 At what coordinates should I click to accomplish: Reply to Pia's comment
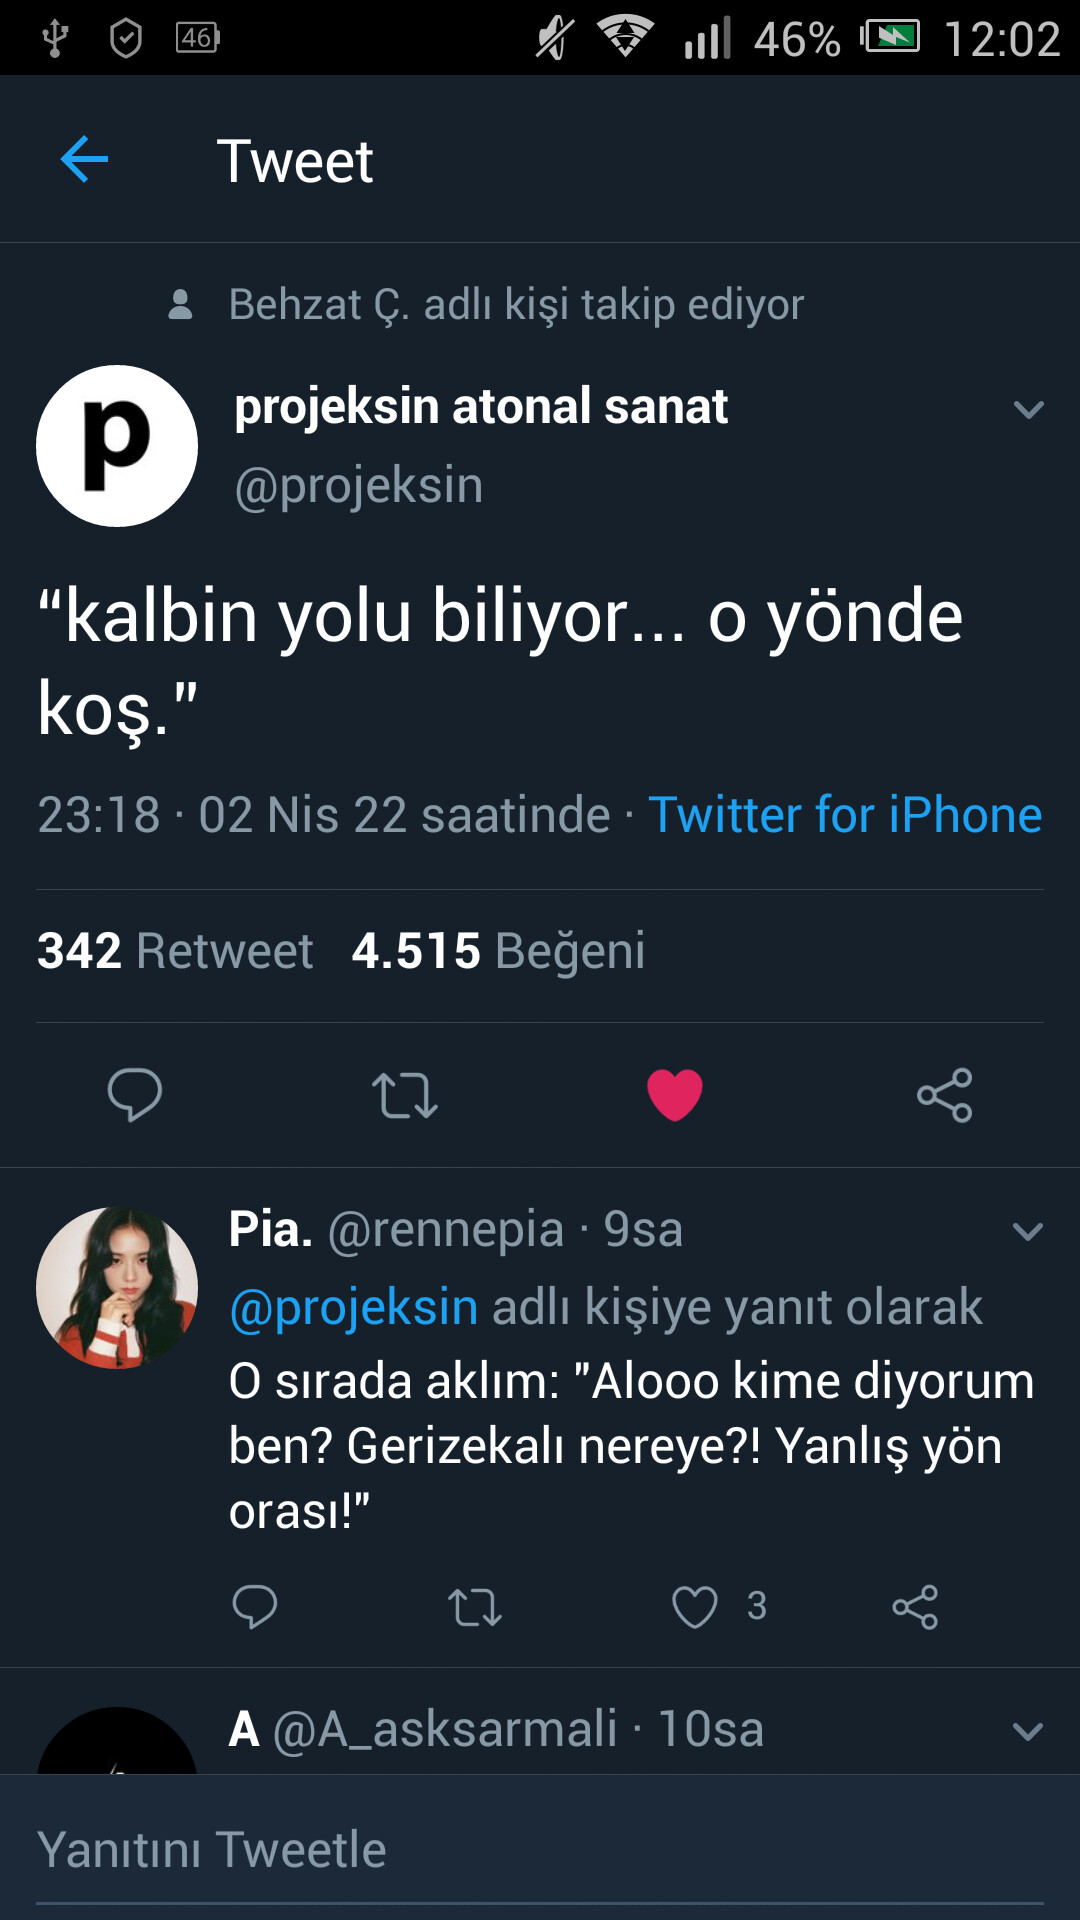255,1607
